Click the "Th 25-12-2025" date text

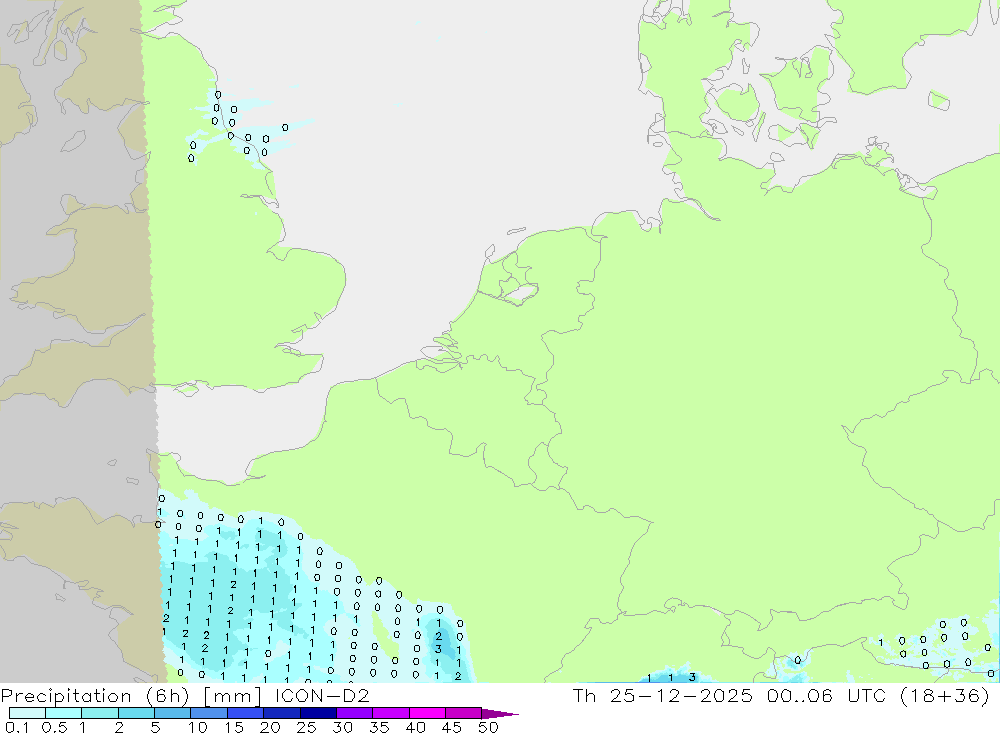[663, 695]
